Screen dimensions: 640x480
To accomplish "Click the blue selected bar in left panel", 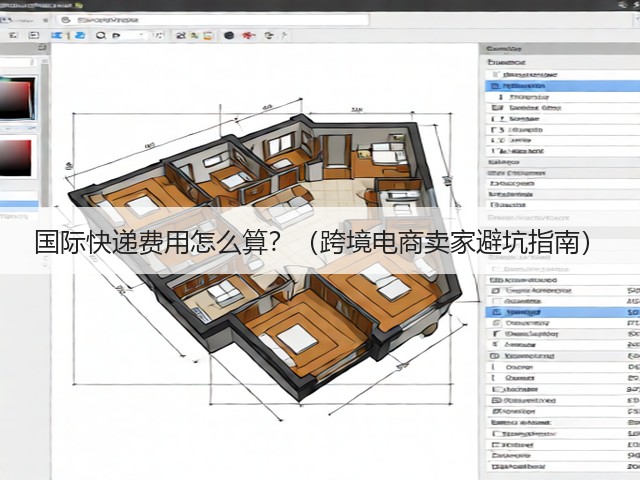I will 19,204.
